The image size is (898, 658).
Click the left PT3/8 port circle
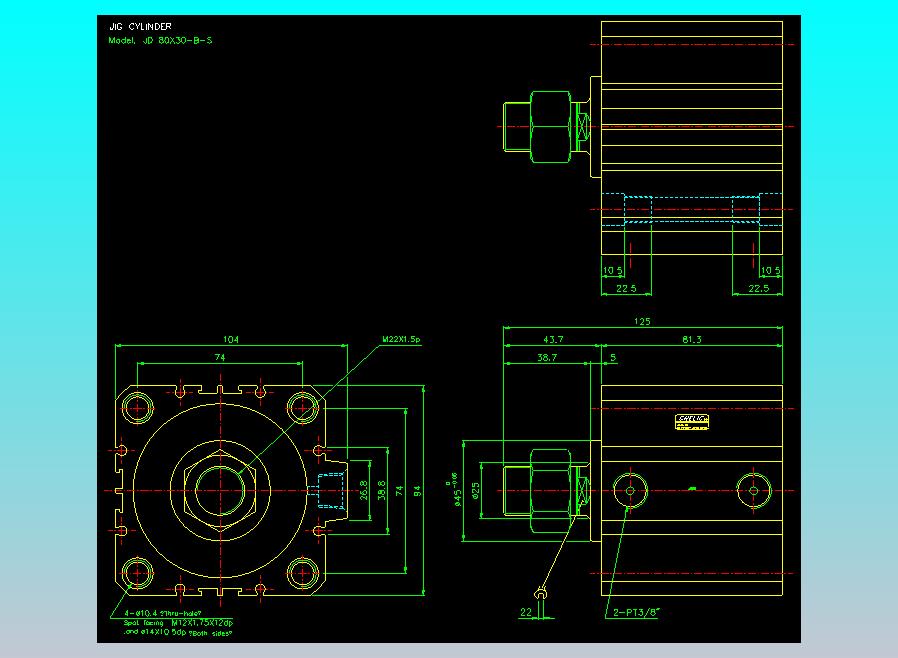pos(630,491)
